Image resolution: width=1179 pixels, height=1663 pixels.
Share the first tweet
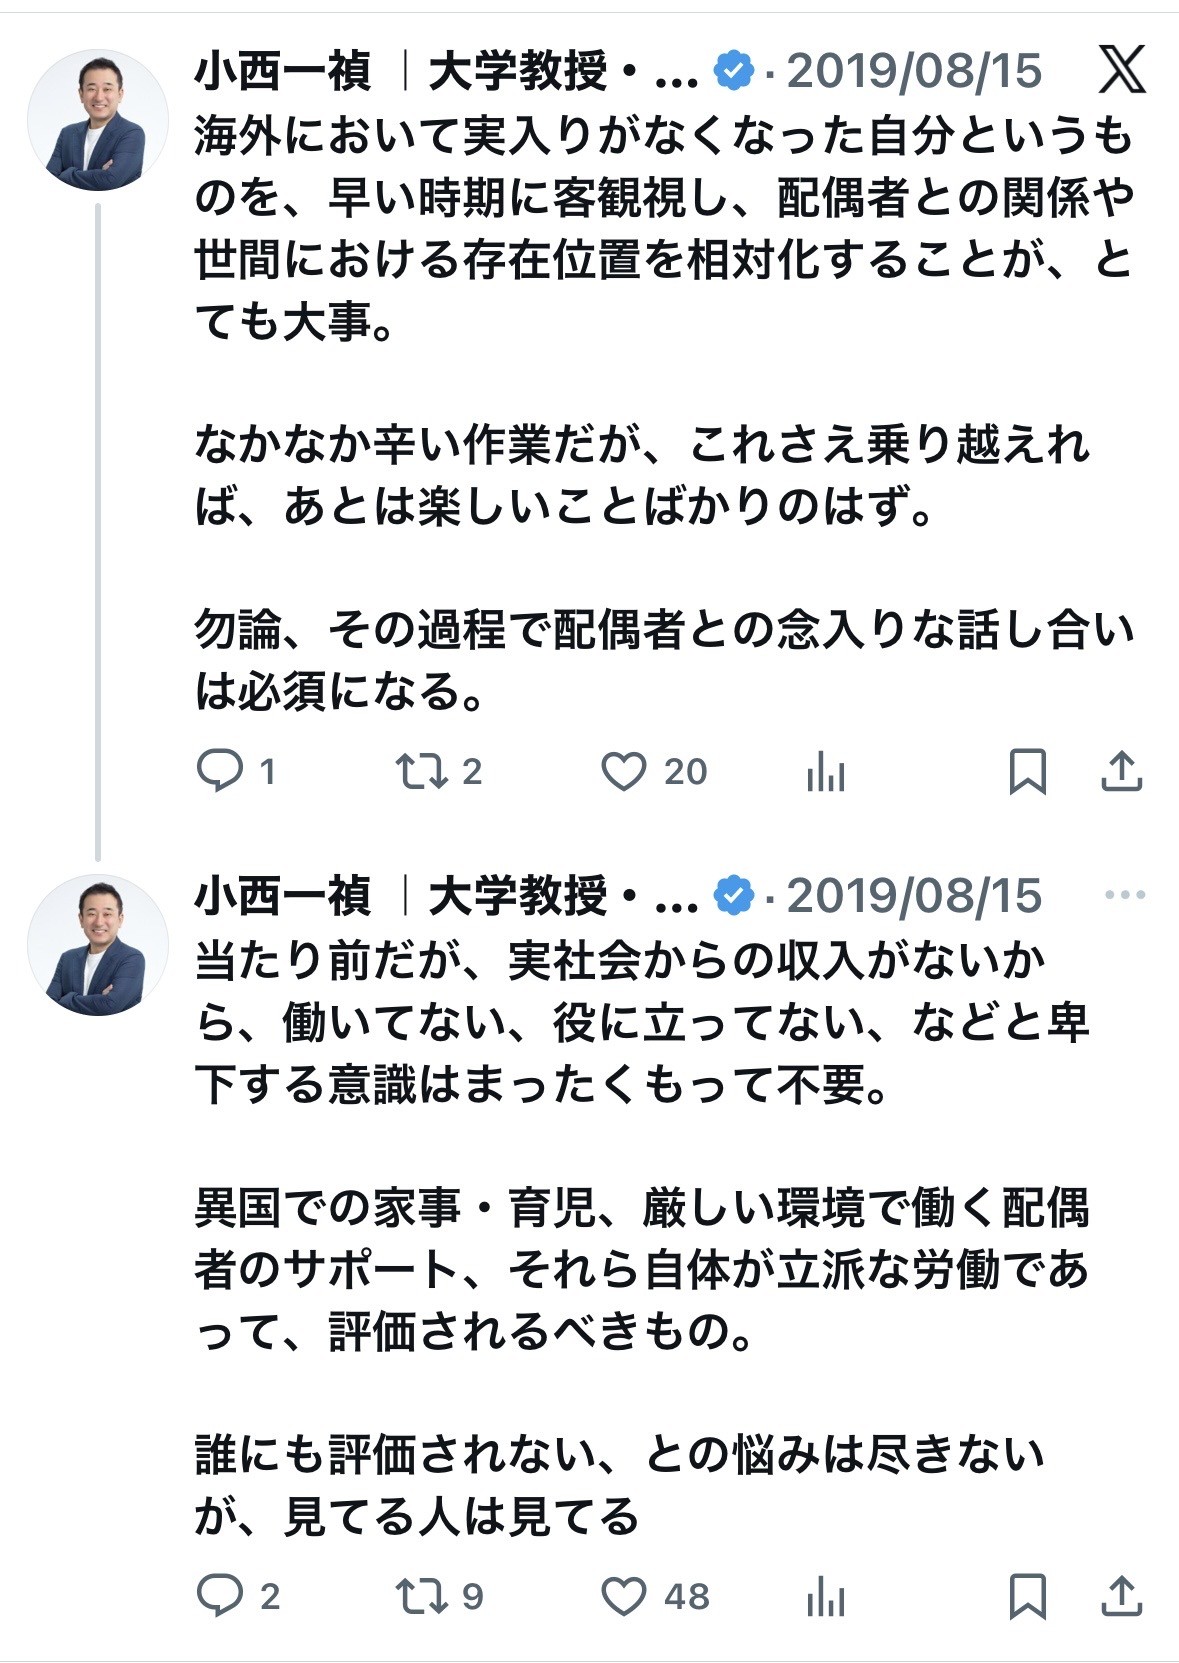click(x=1121, y=771)
